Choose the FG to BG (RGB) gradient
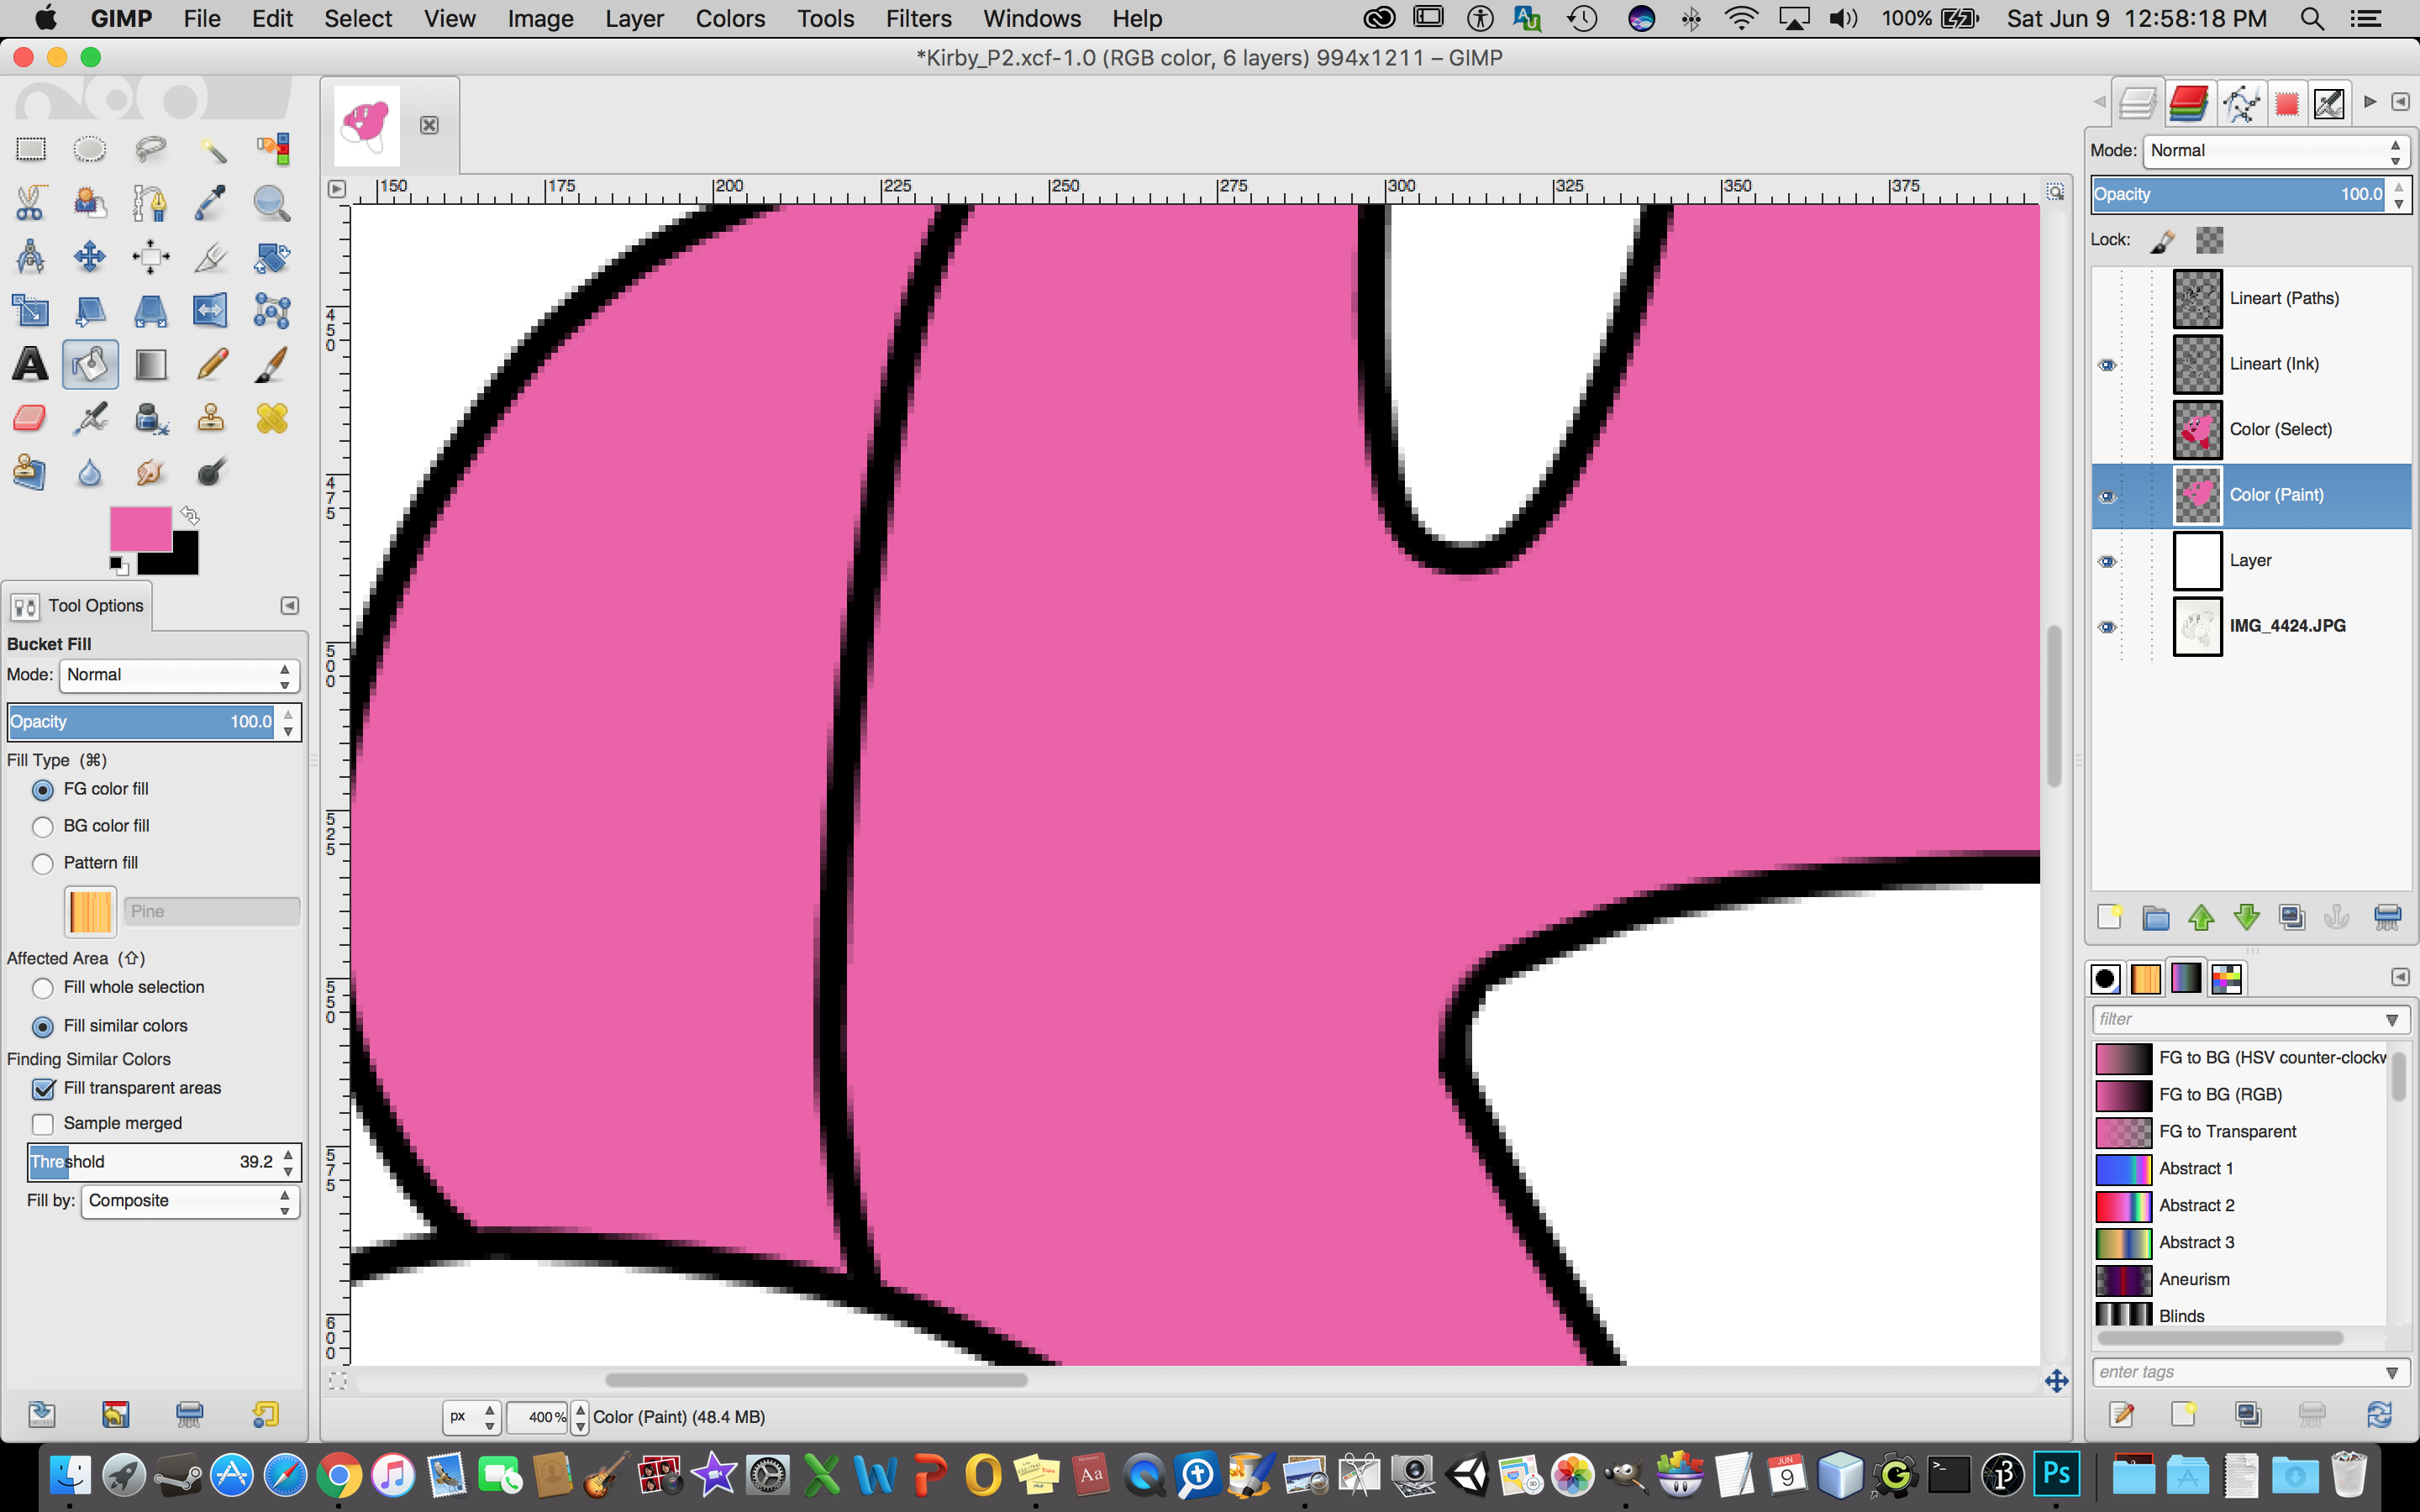Screen dimensions: 2420x1512 point(2241,1095)
